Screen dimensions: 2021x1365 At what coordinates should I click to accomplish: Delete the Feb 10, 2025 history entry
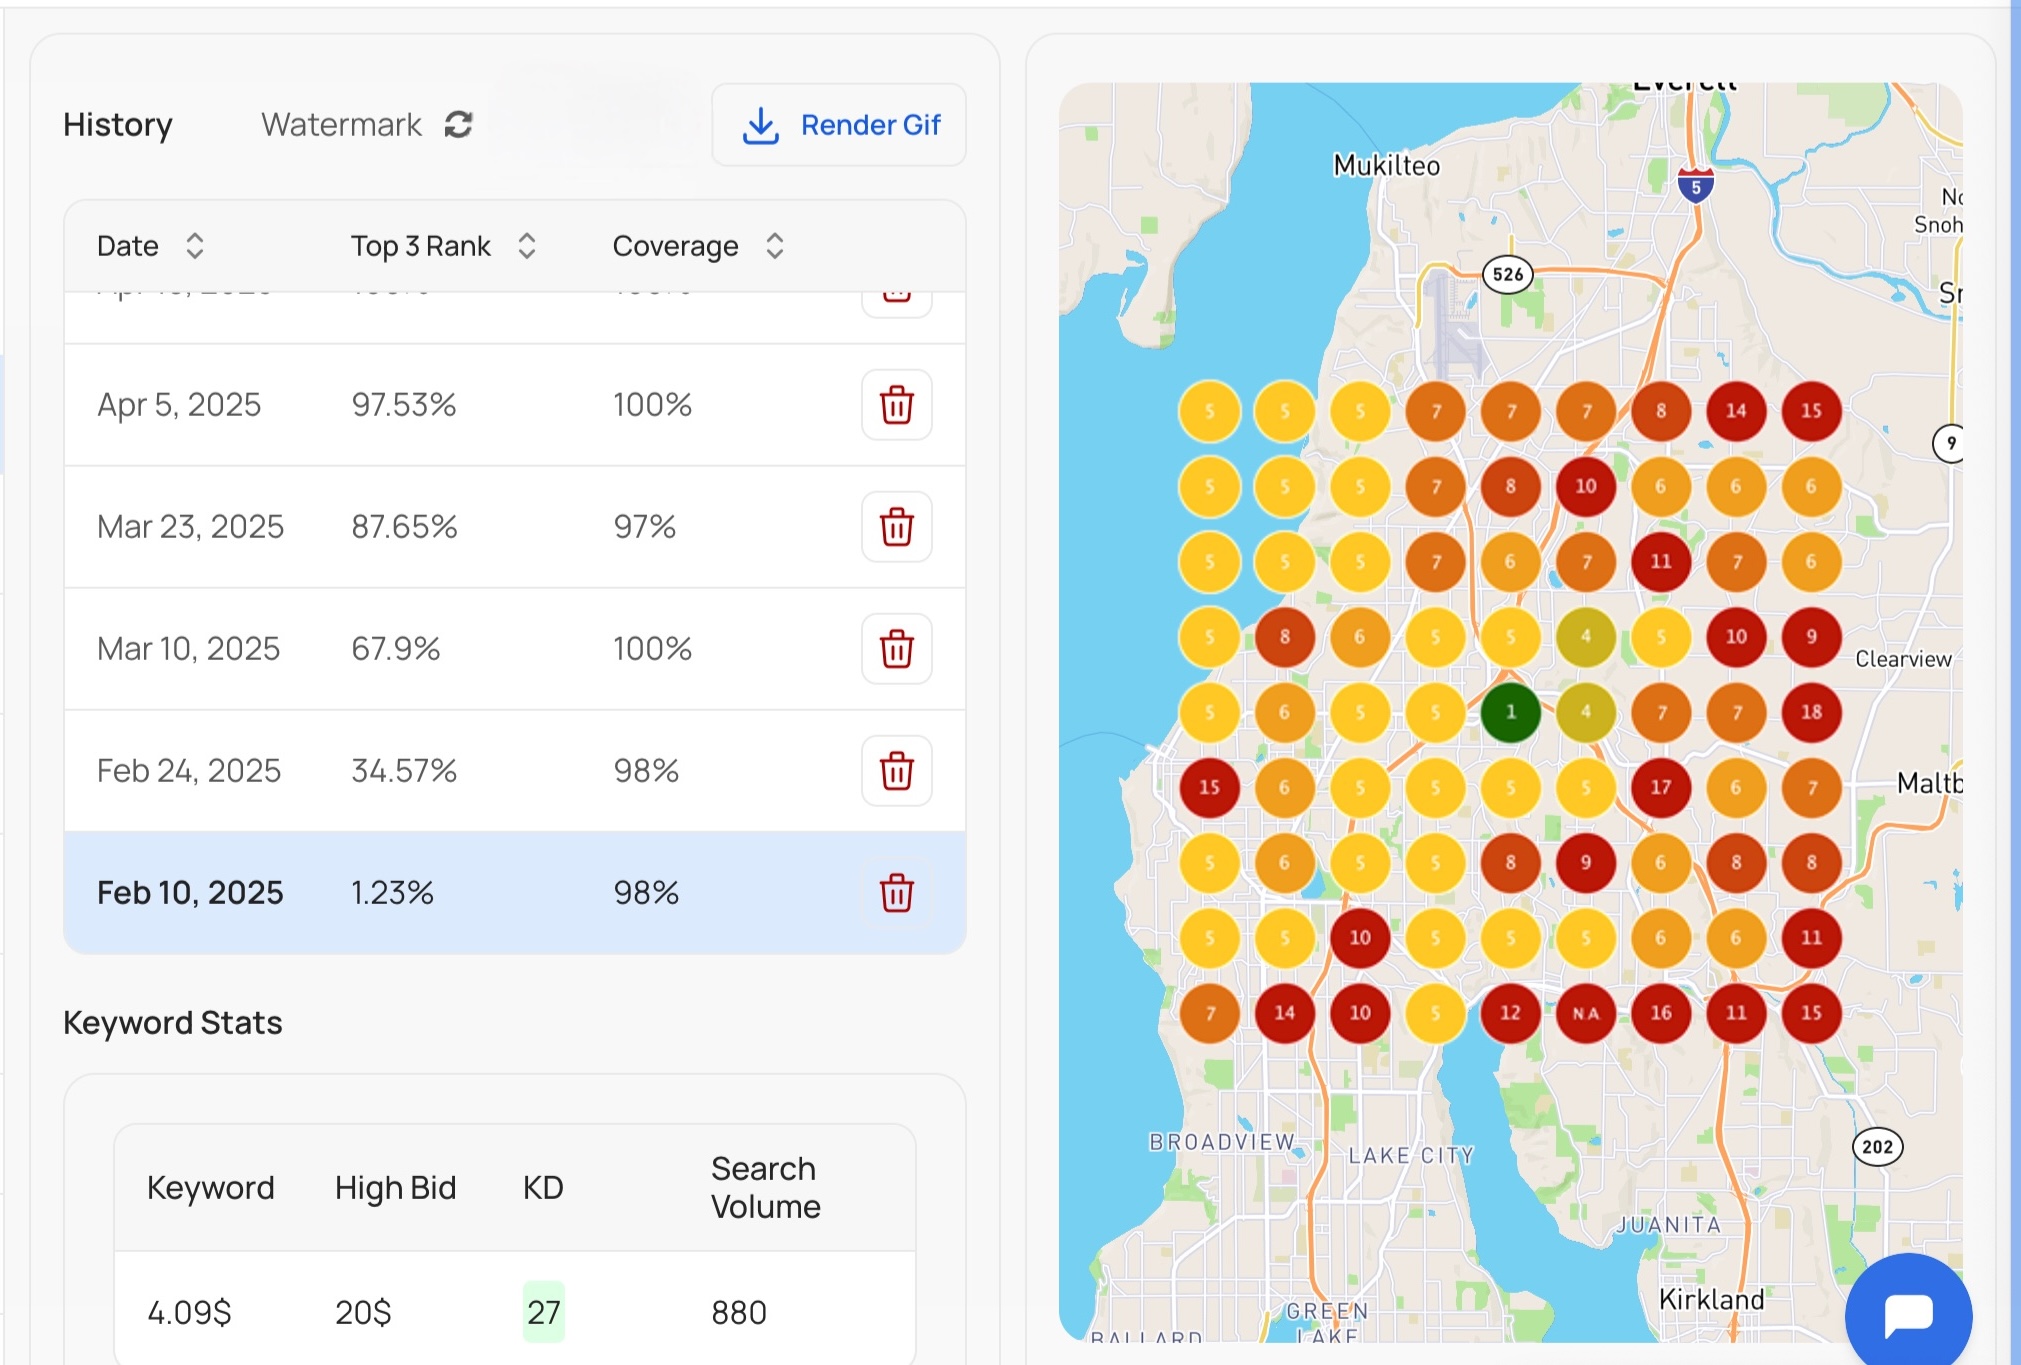(896, 893)
